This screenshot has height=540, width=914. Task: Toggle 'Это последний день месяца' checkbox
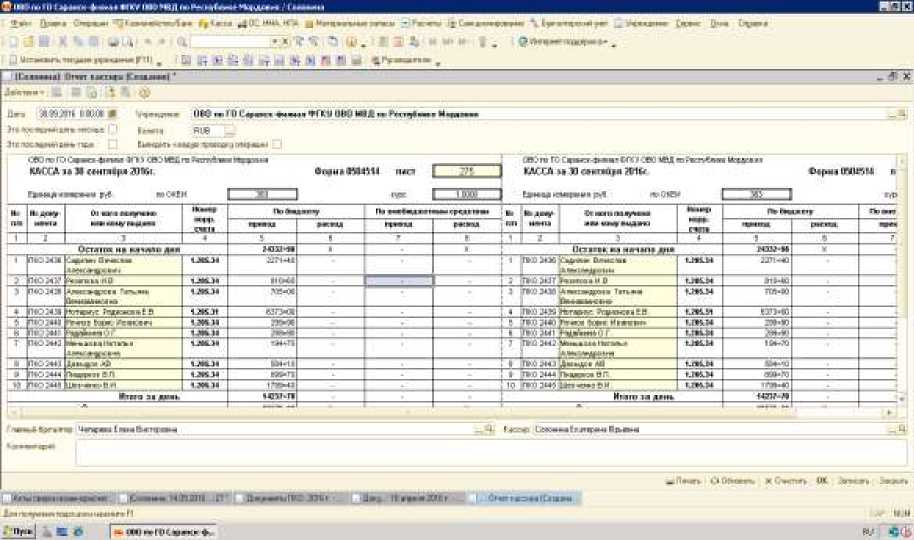tap(112, 130)
